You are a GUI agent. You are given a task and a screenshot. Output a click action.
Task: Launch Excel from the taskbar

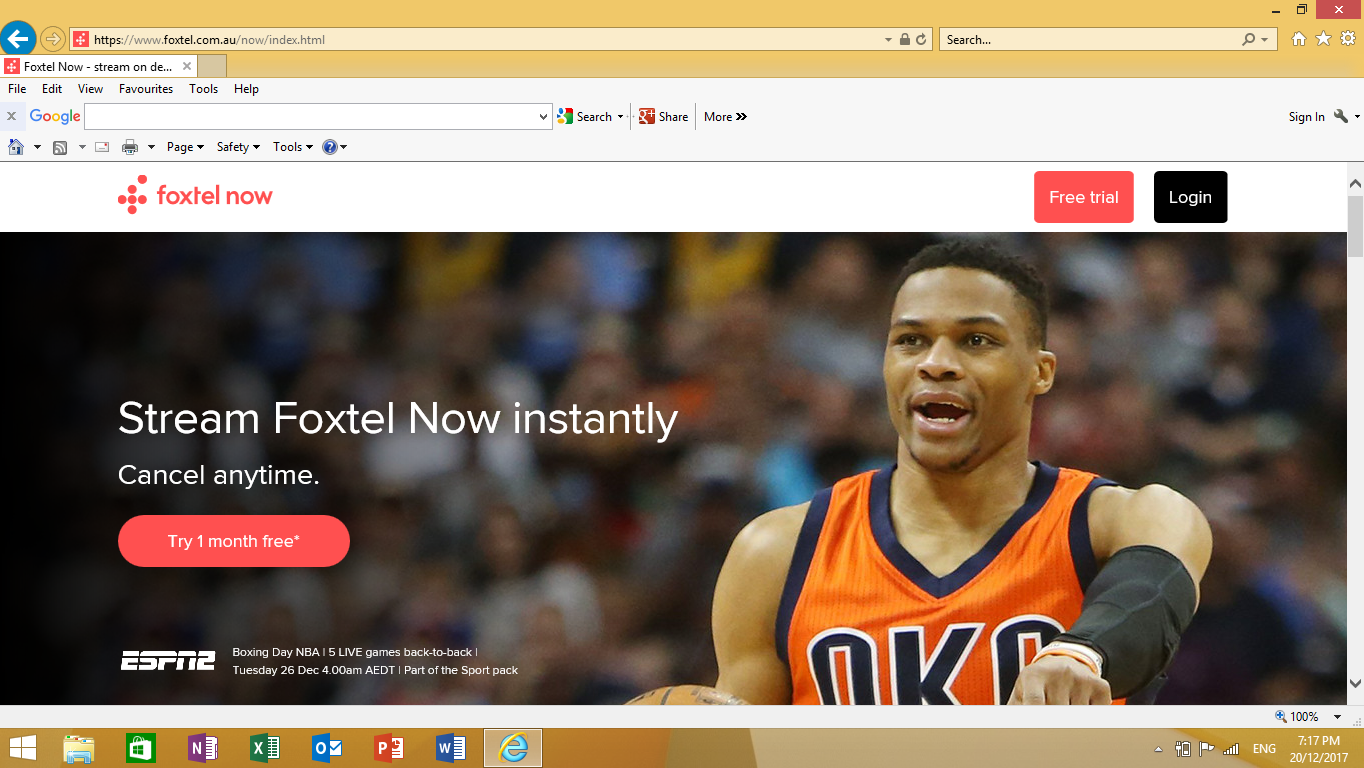point(264,747)
